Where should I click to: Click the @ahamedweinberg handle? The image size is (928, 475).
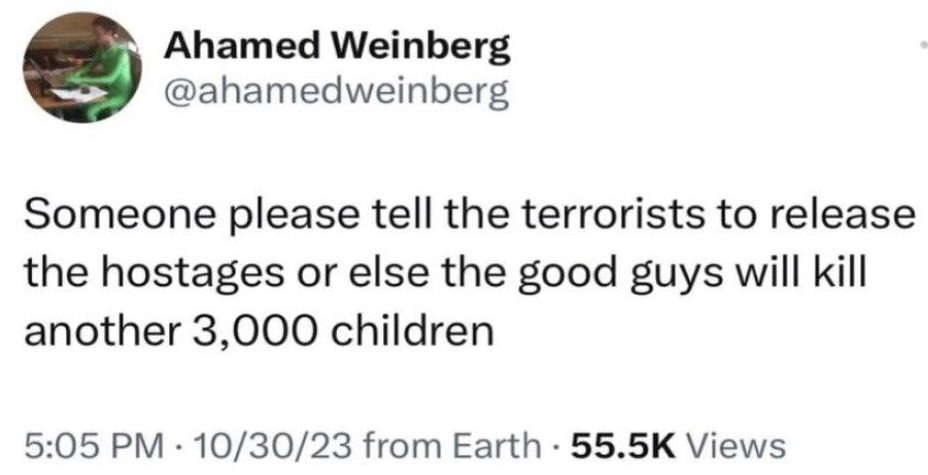(x=336, y=92)
